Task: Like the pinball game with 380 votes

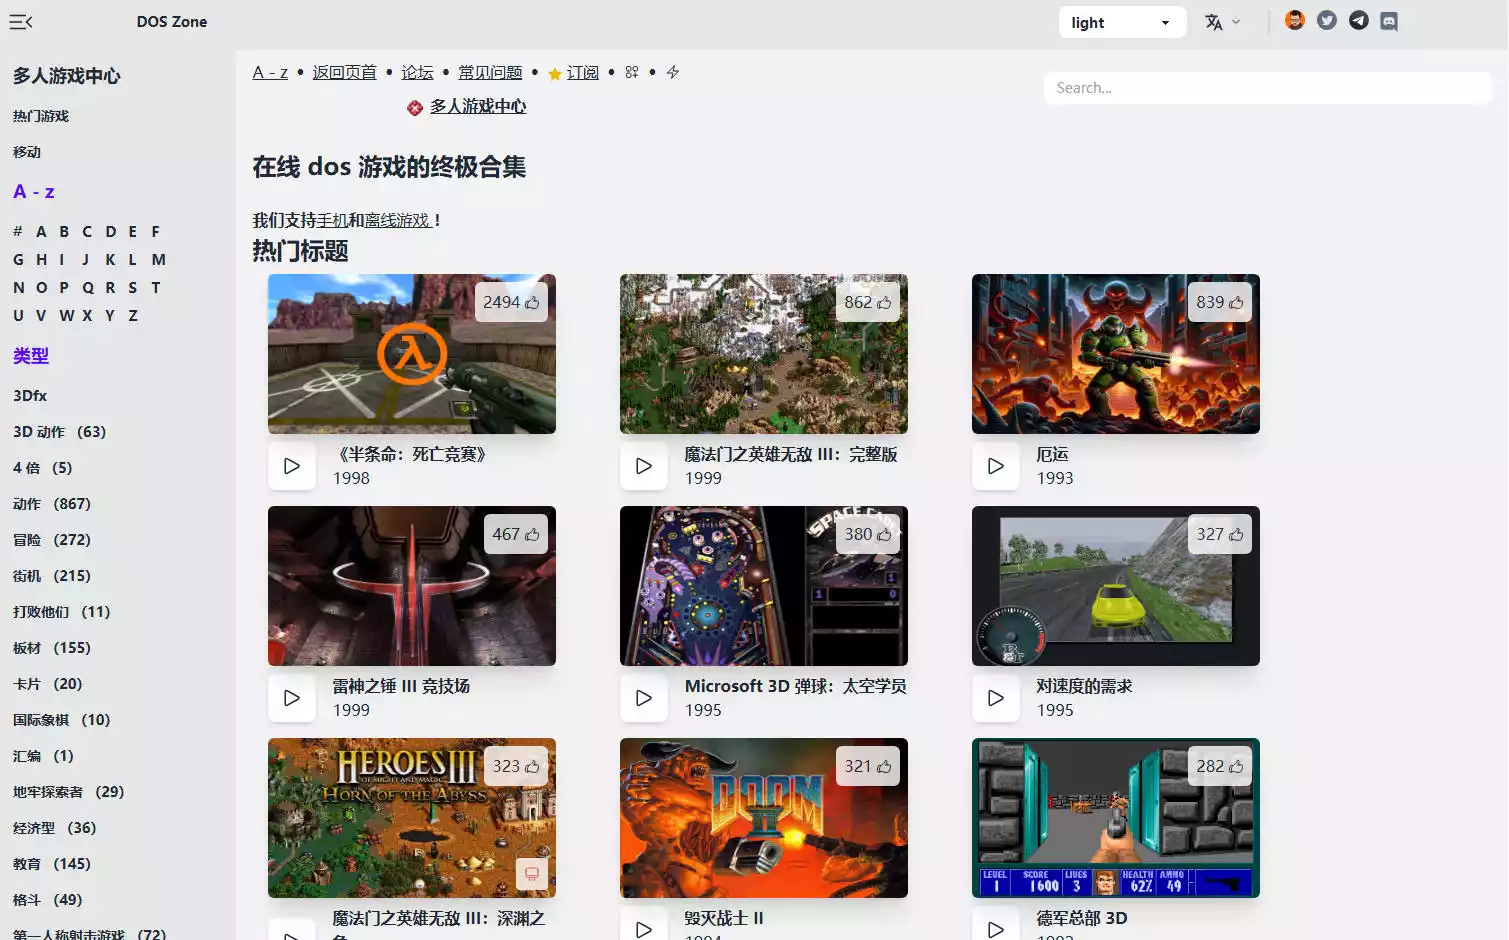Action: pos(868,534)
